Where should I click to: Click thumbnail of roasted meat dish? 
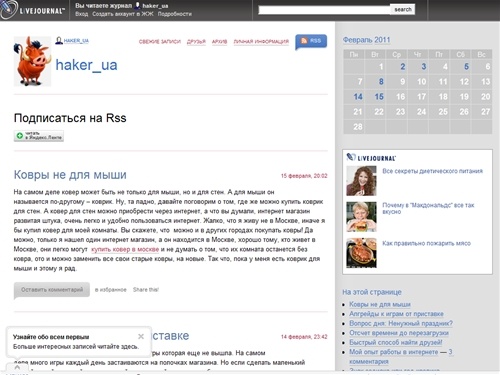(x=361, y=253)
